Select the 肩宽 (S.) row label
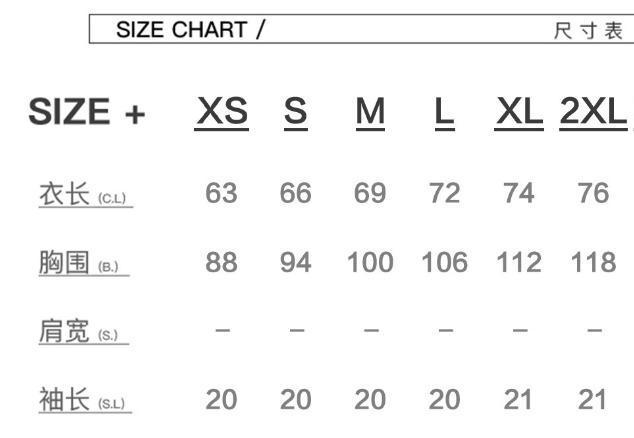Viewport: 634px width, 438px height. [x=84, y=331]
